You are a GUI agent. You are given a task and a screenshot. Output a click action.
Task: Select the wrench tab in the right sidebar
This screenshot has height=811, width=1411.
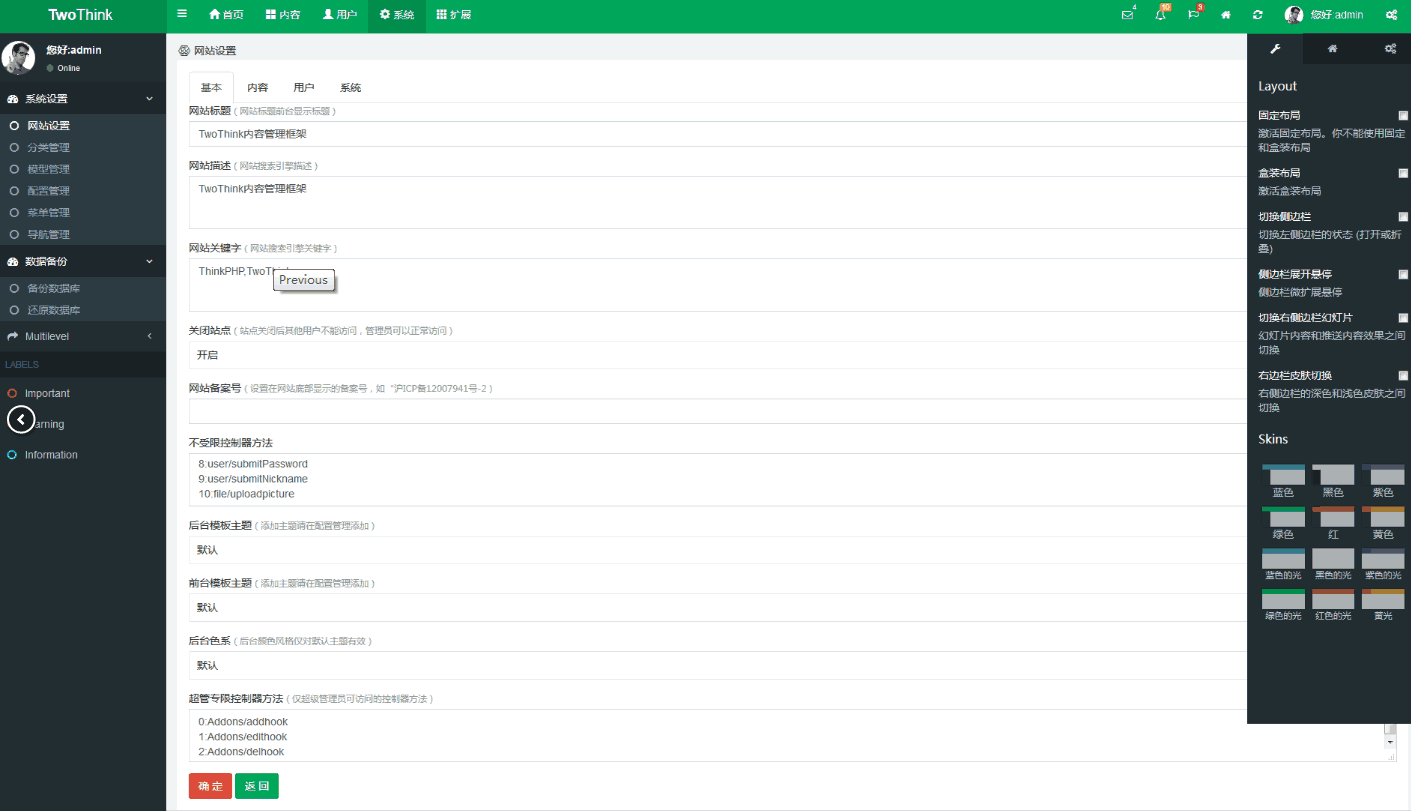(1274, 48)
